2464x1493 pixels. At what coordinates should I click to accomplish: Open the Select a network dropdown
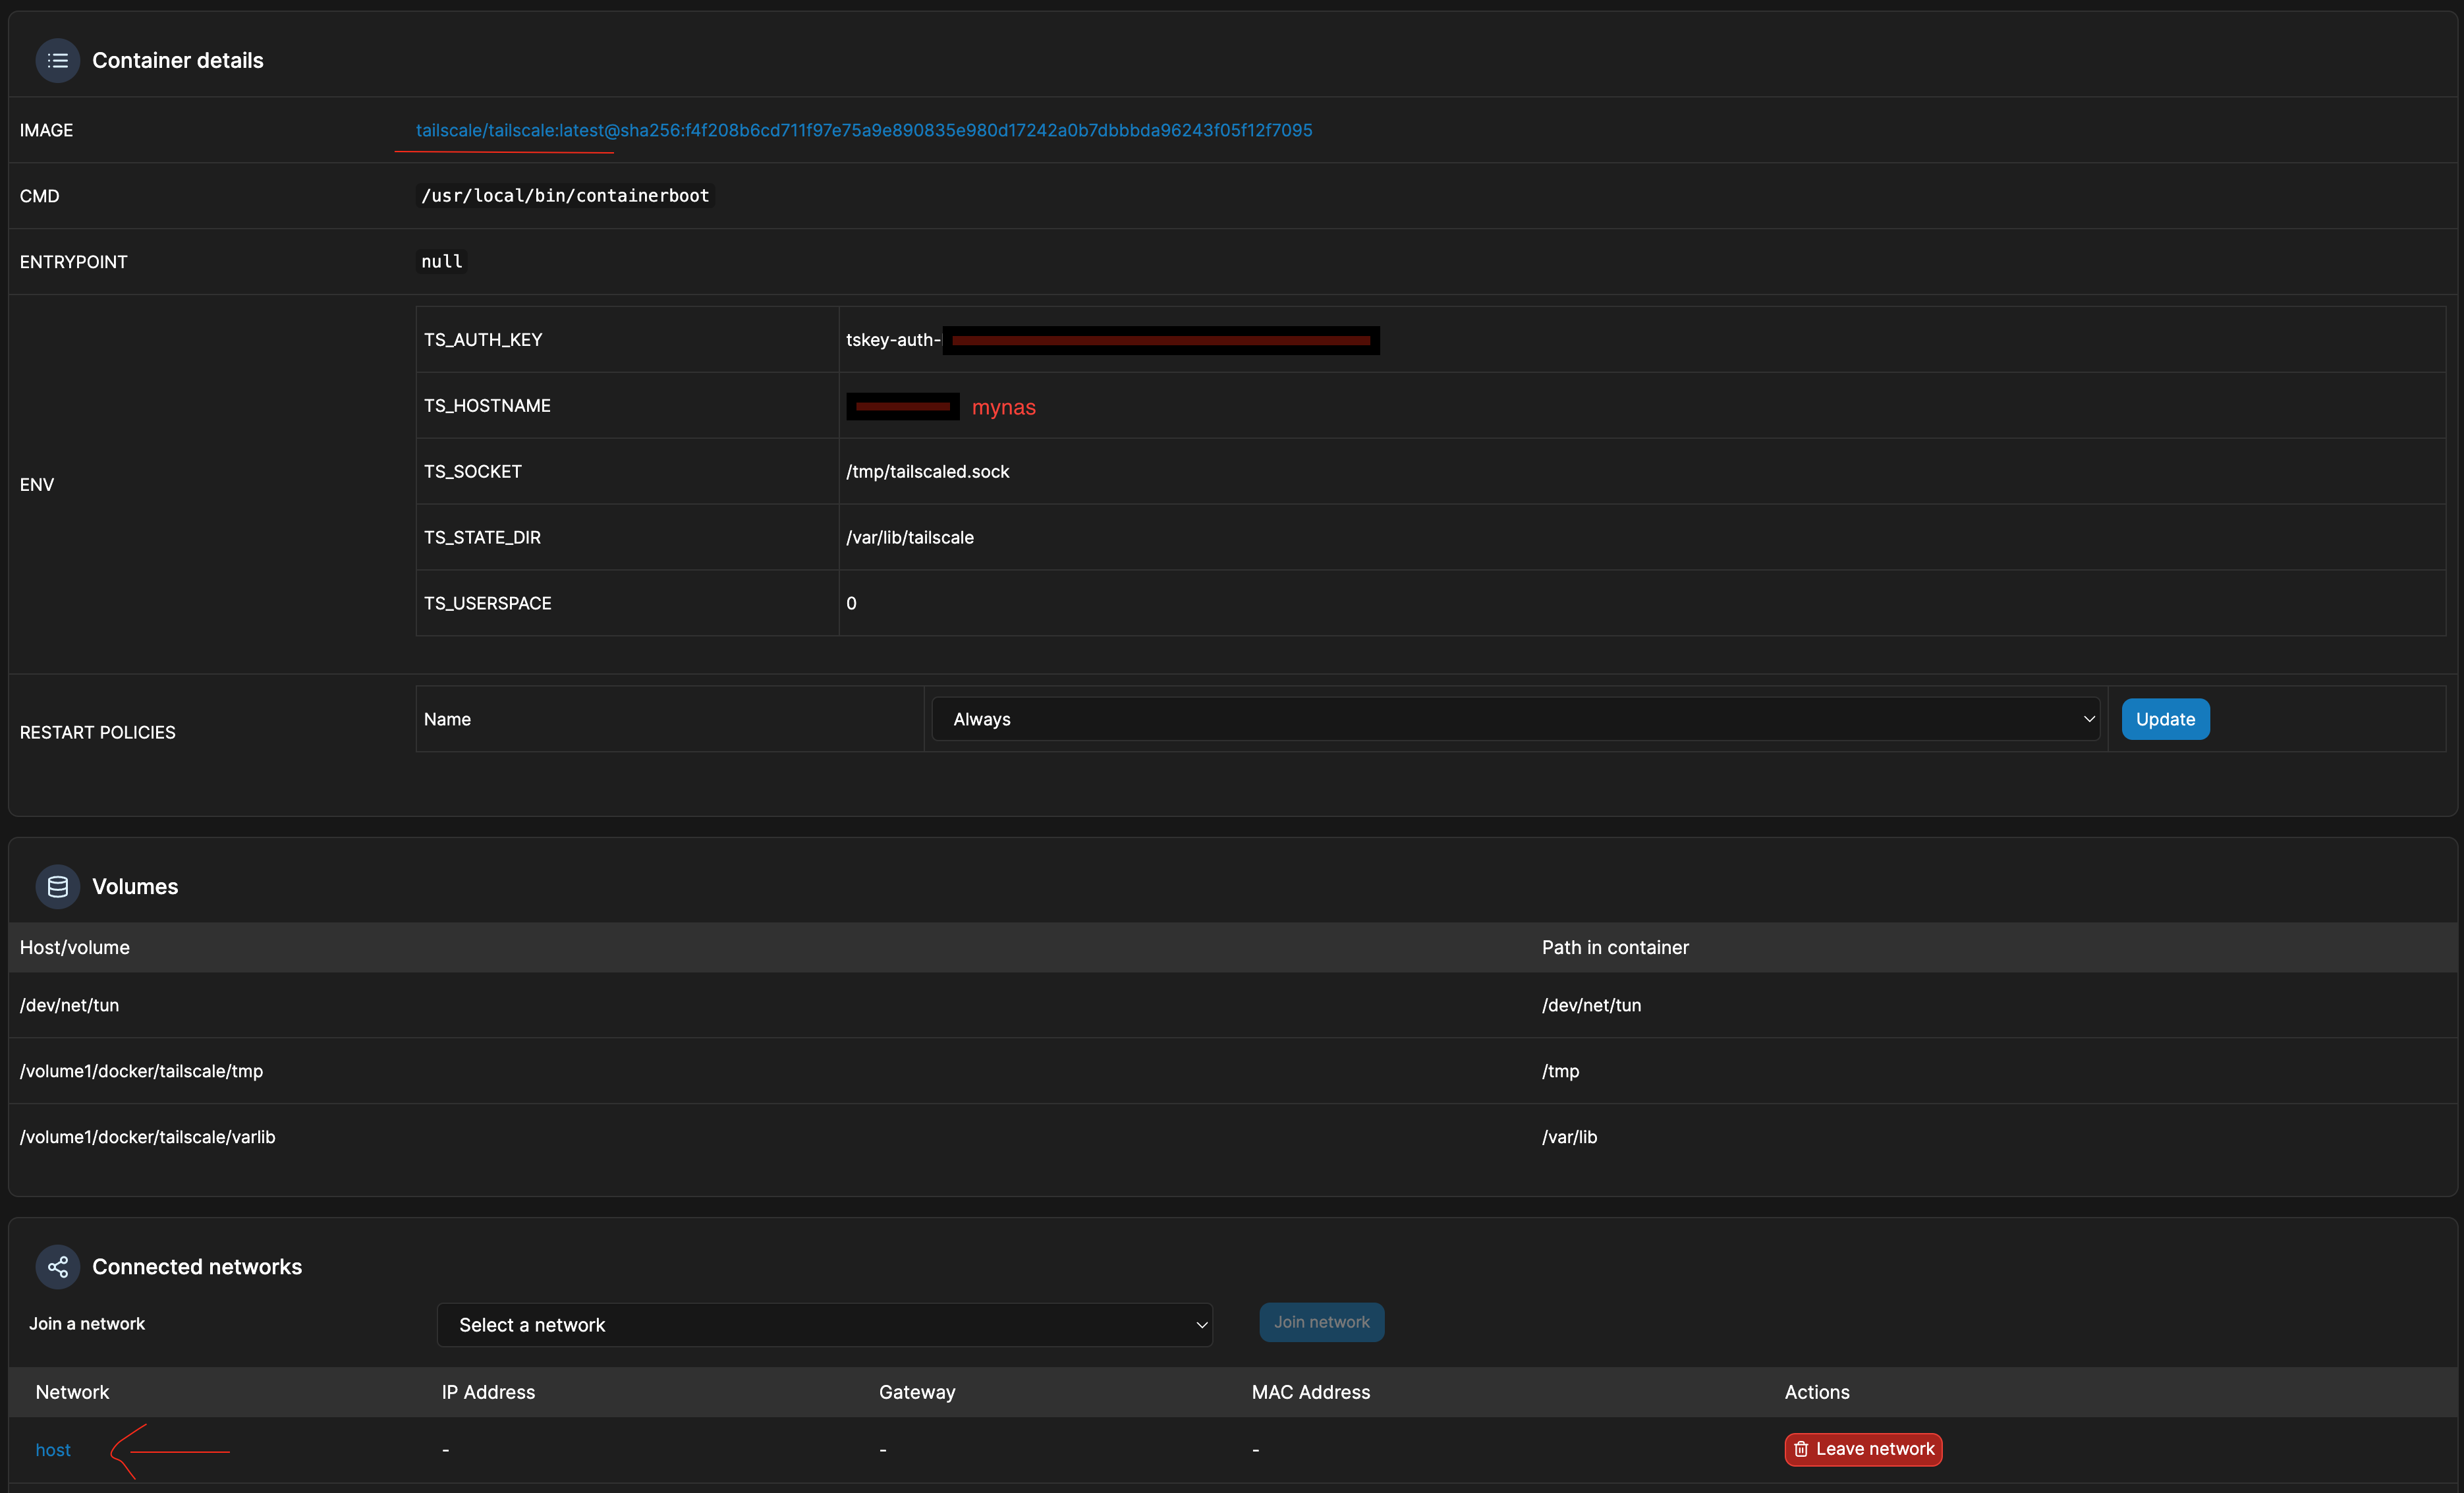point(825,1324)
